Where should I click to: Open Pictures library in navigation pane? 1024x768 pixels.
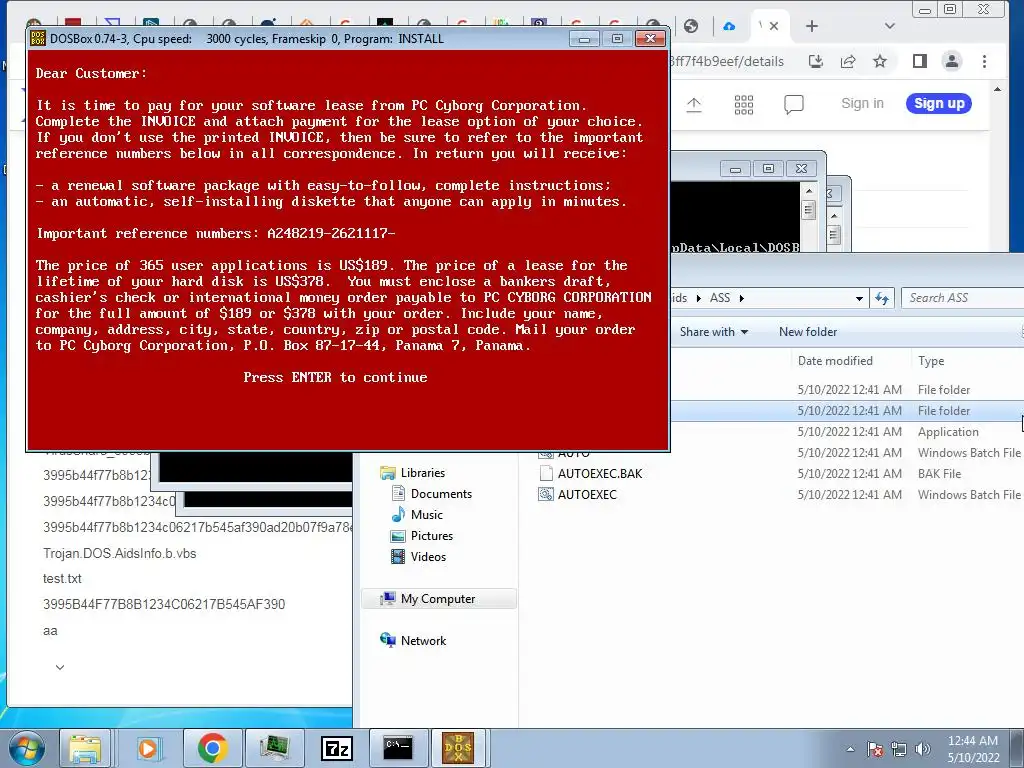click(x=432, y=536)
